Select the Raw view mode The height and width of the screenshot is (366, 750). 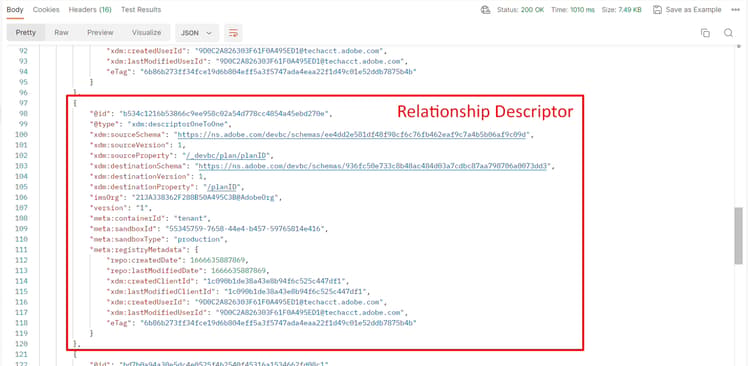click(x=61, y=33)
